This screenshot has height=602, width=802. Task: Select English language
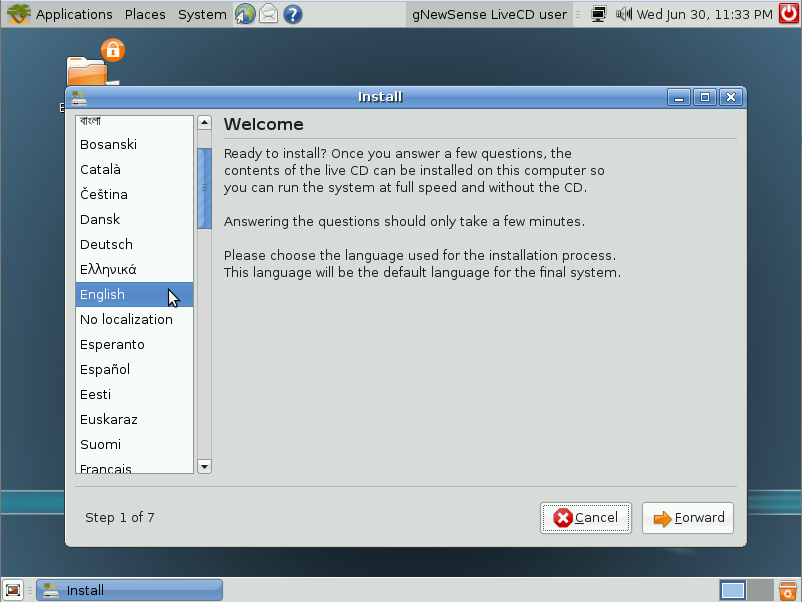click(x=135, y=295)
